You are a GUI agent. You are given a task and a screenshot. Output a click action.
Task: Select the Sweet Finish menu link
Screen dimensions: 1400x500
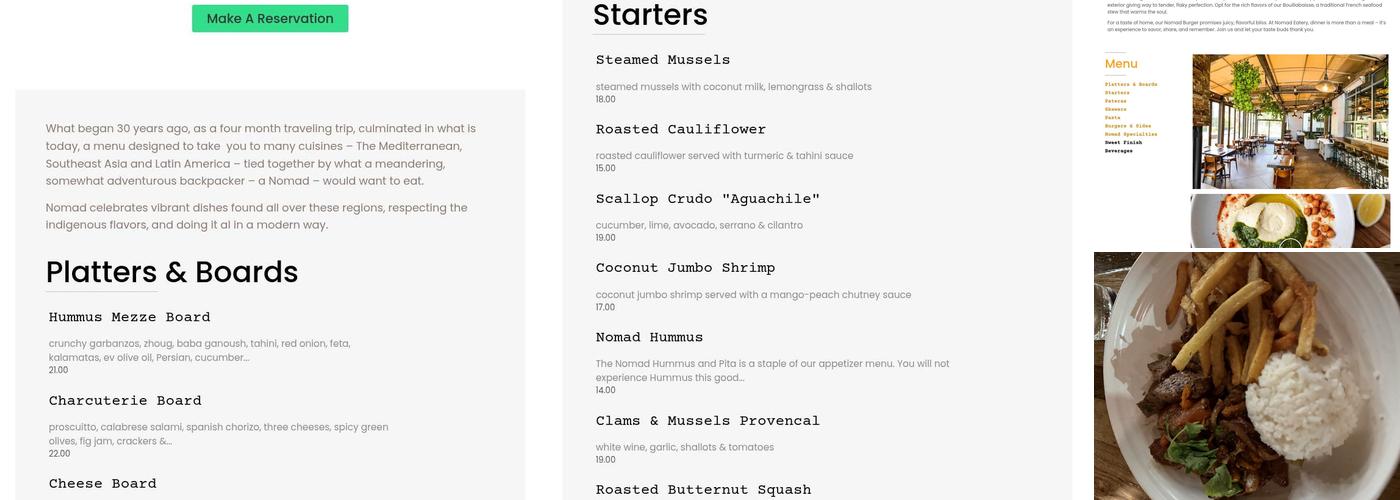(x=1123, y=142)
